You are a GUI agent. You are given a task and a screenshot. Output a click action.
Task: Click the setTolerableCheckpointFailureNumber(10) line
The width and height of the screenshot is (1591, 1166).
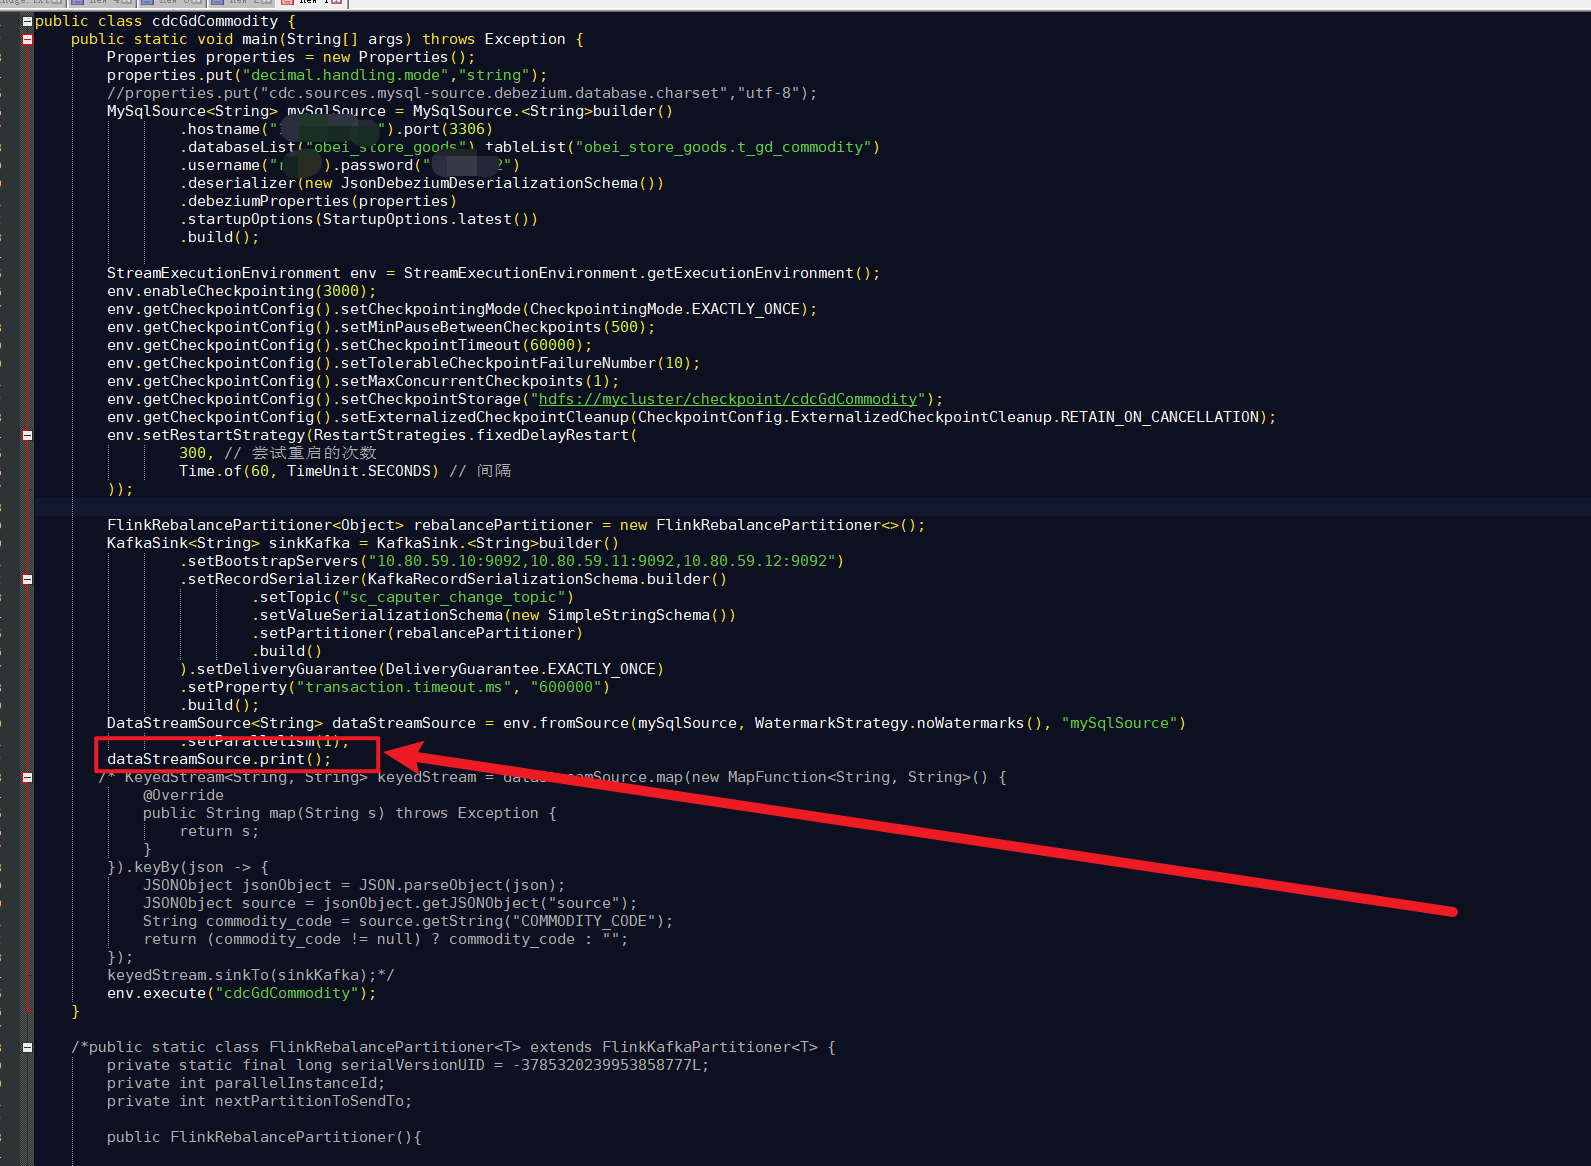click(x=404, y=363)
